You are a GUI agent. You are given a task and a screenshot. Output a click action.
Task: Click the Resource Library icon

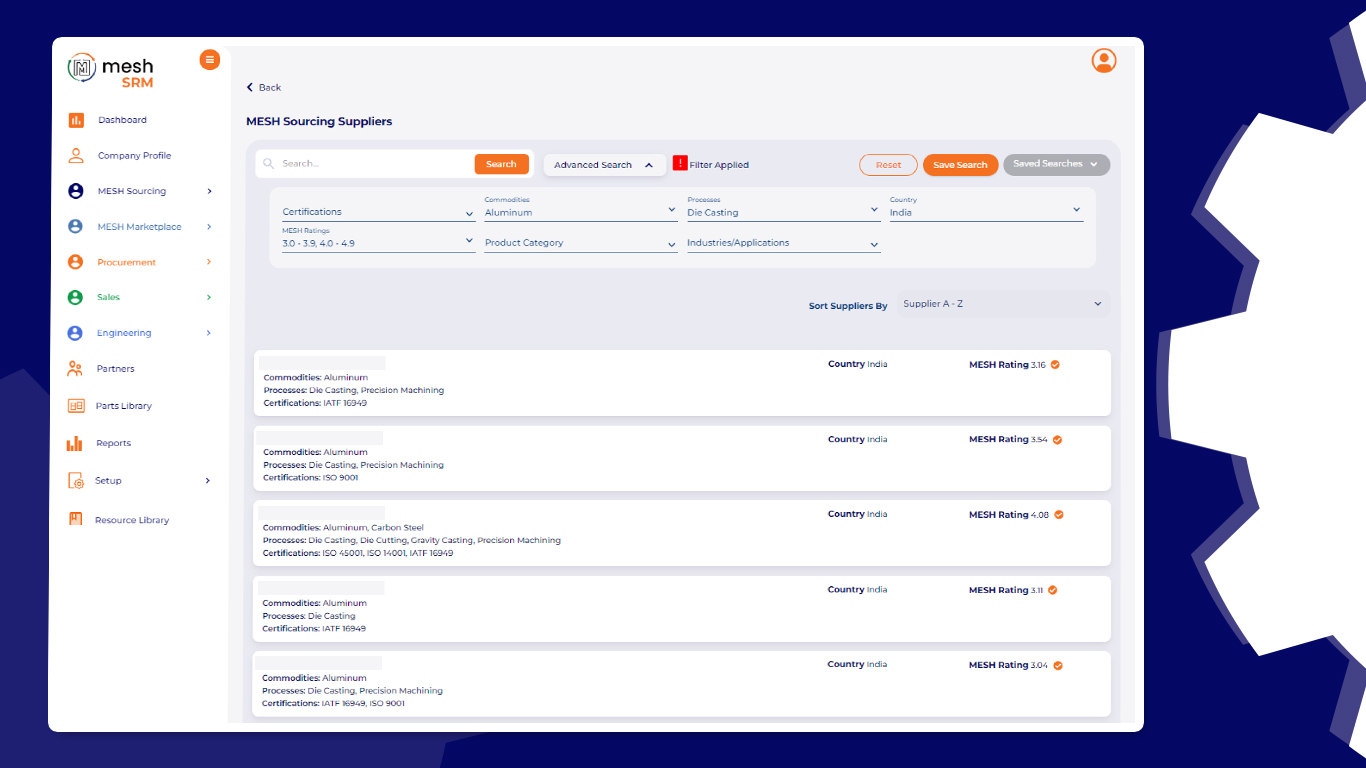point(75,519)
